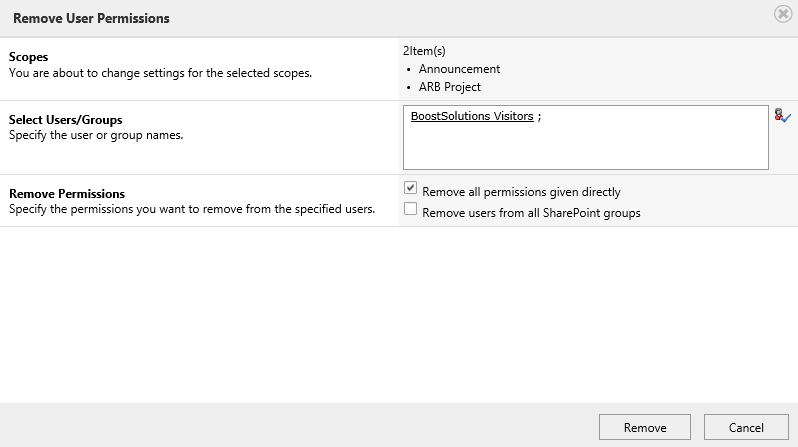Click the Remove Permissions section heading
The height and width of the screenshot is (447, 798).
67,194
